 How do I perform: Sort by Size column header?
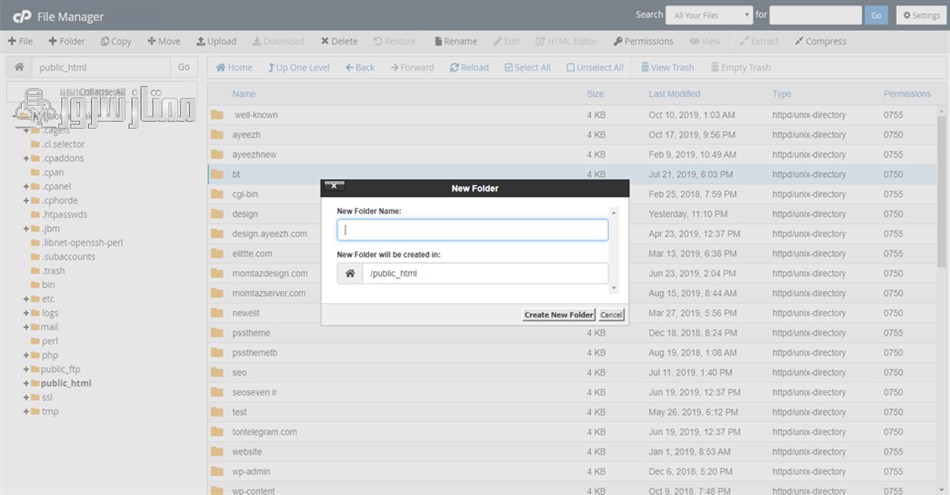595,94
